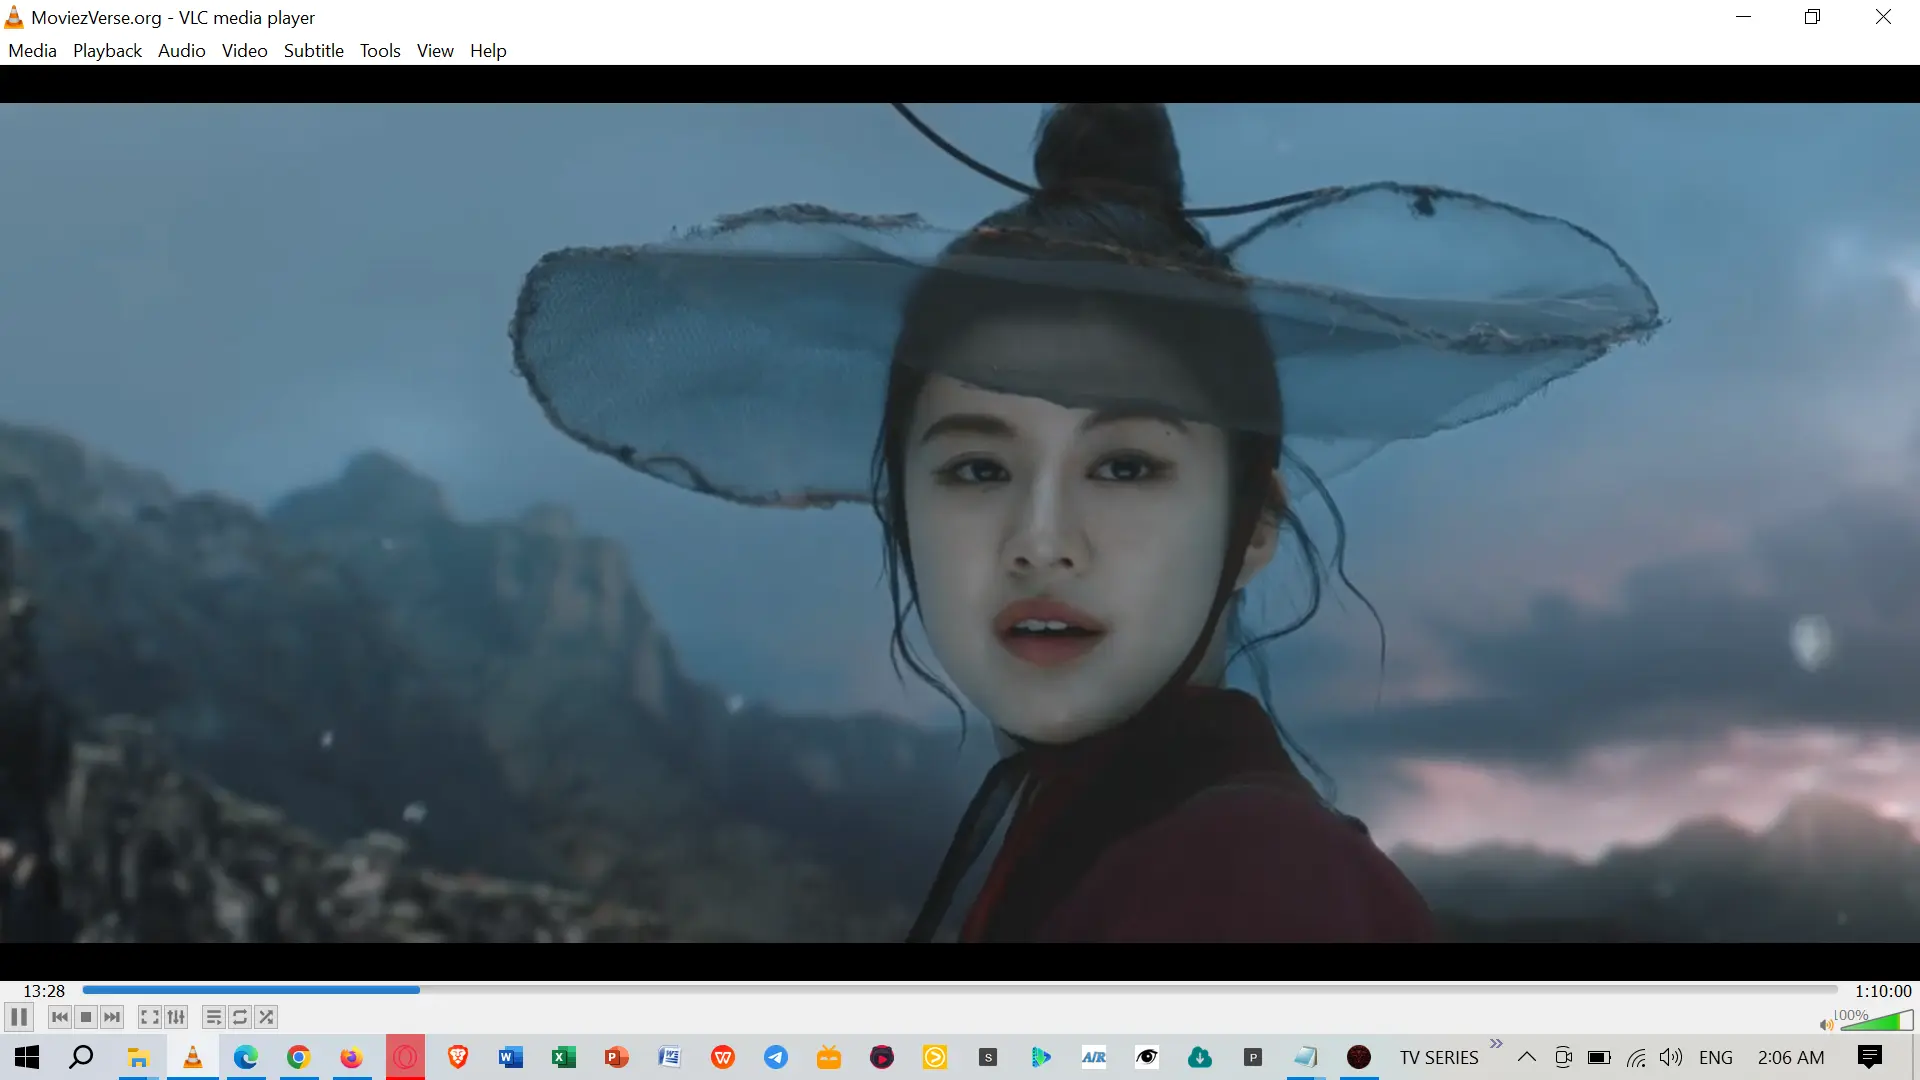Image resolution: width=1920 pixels, height=1080 pixels.
Task: Open the Tools menu
Action: (x=380, y=50)
